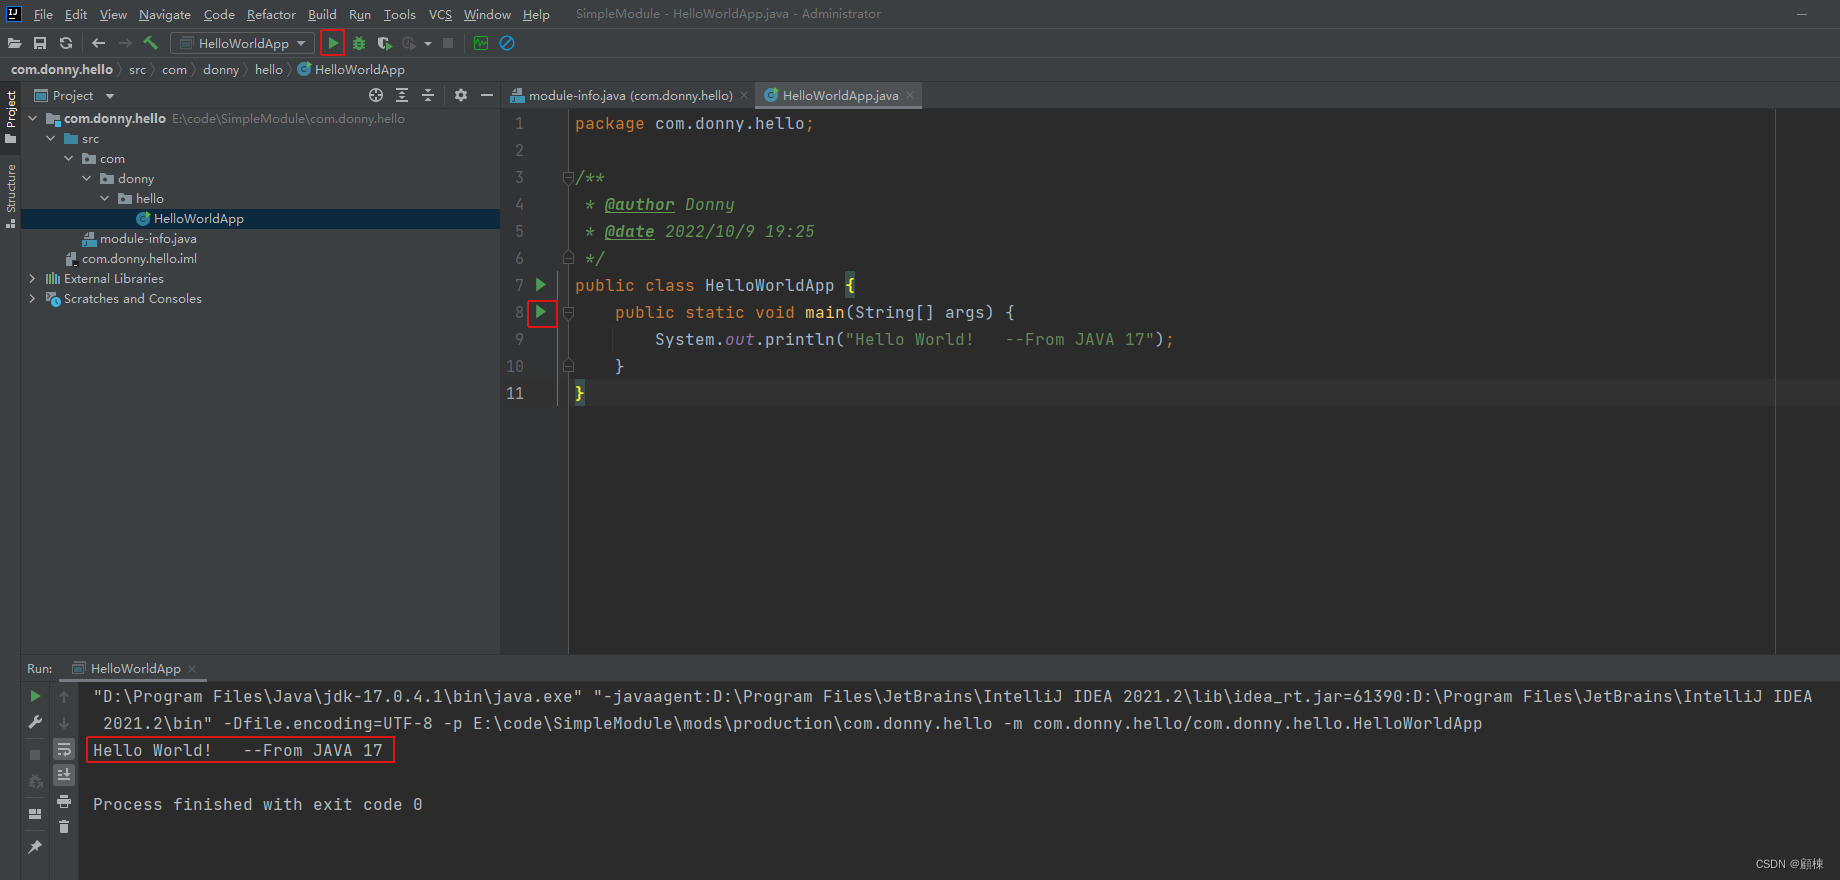Open the green profiler chart icon
1840x880 pixels.
click(481, 43)
